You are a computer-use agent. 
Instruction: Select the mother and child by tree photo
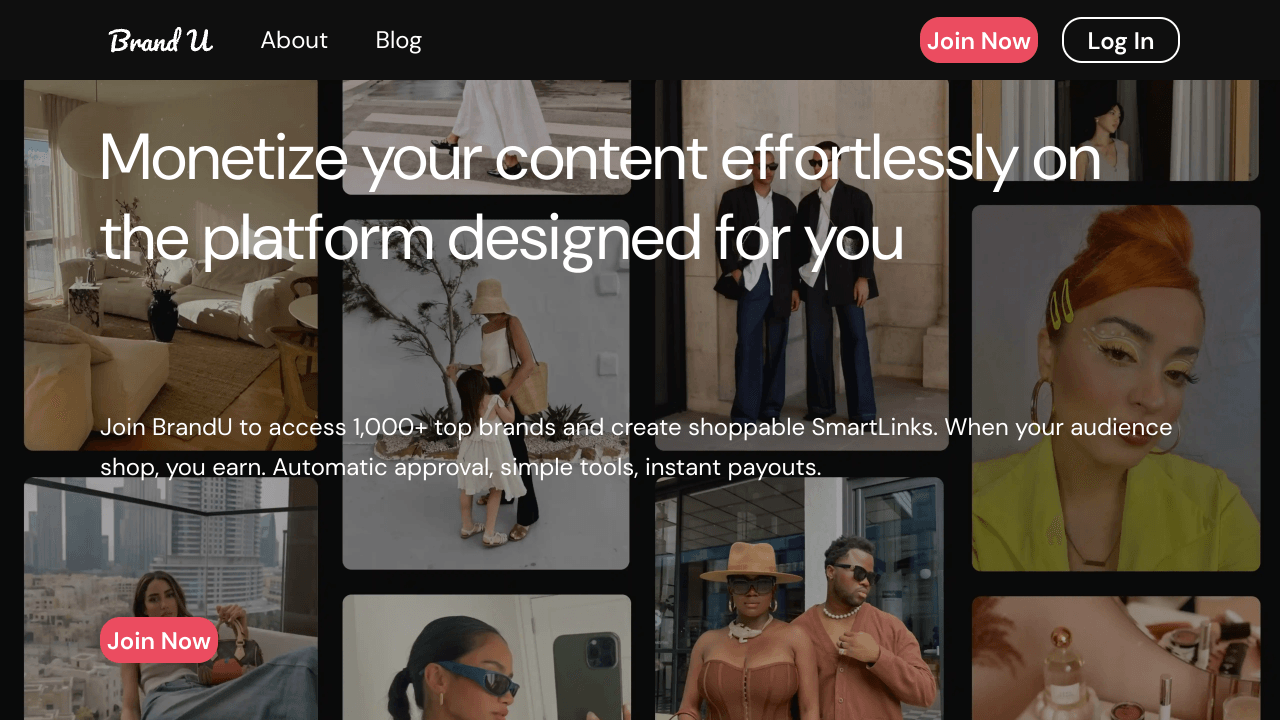(x=486, y=395)
